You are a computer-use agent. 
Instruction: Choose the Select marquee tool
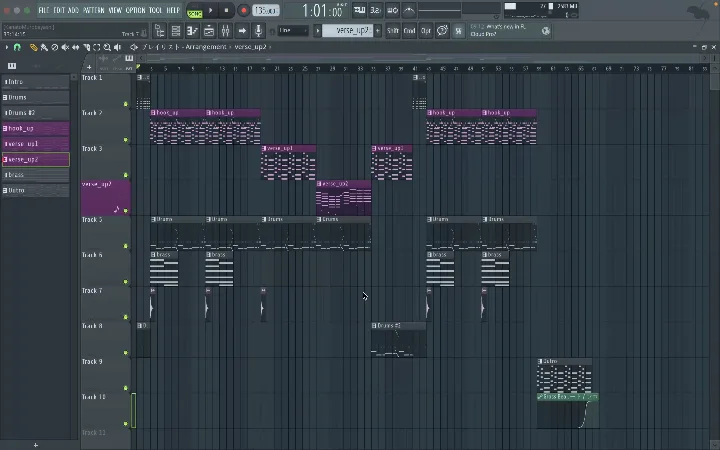pyautogui.click(x=97, y=47)
